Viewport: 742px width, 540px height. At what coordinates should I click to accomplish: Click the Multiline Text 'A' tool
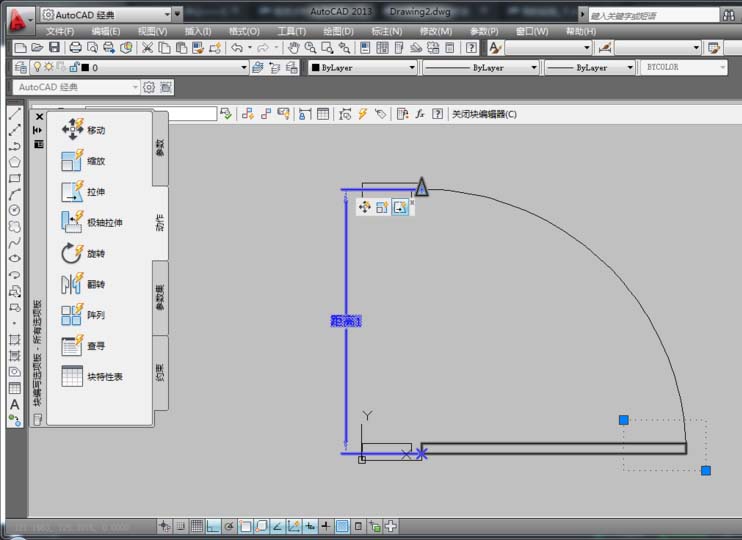14,404
